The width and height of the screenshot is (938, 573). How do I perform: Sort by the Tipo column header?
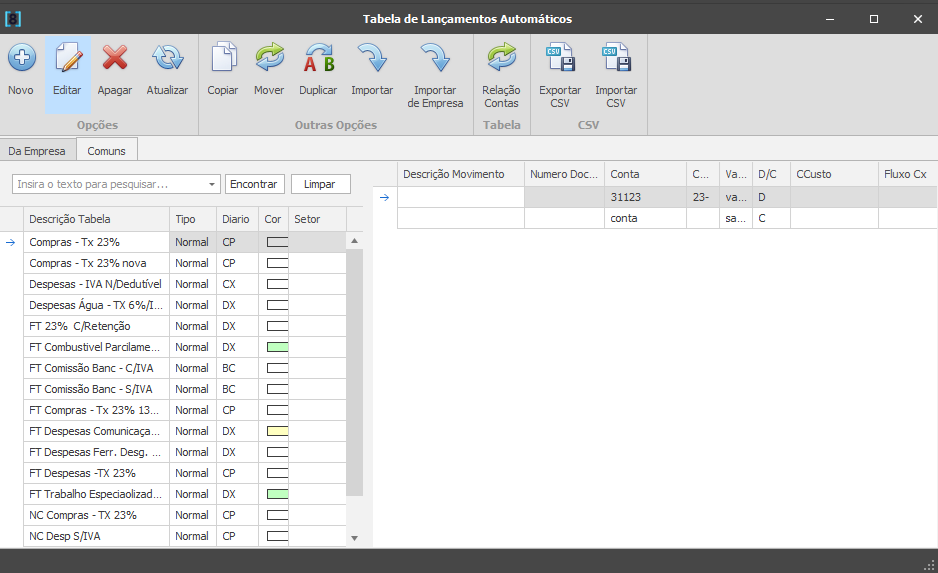[x=193, y=219]
